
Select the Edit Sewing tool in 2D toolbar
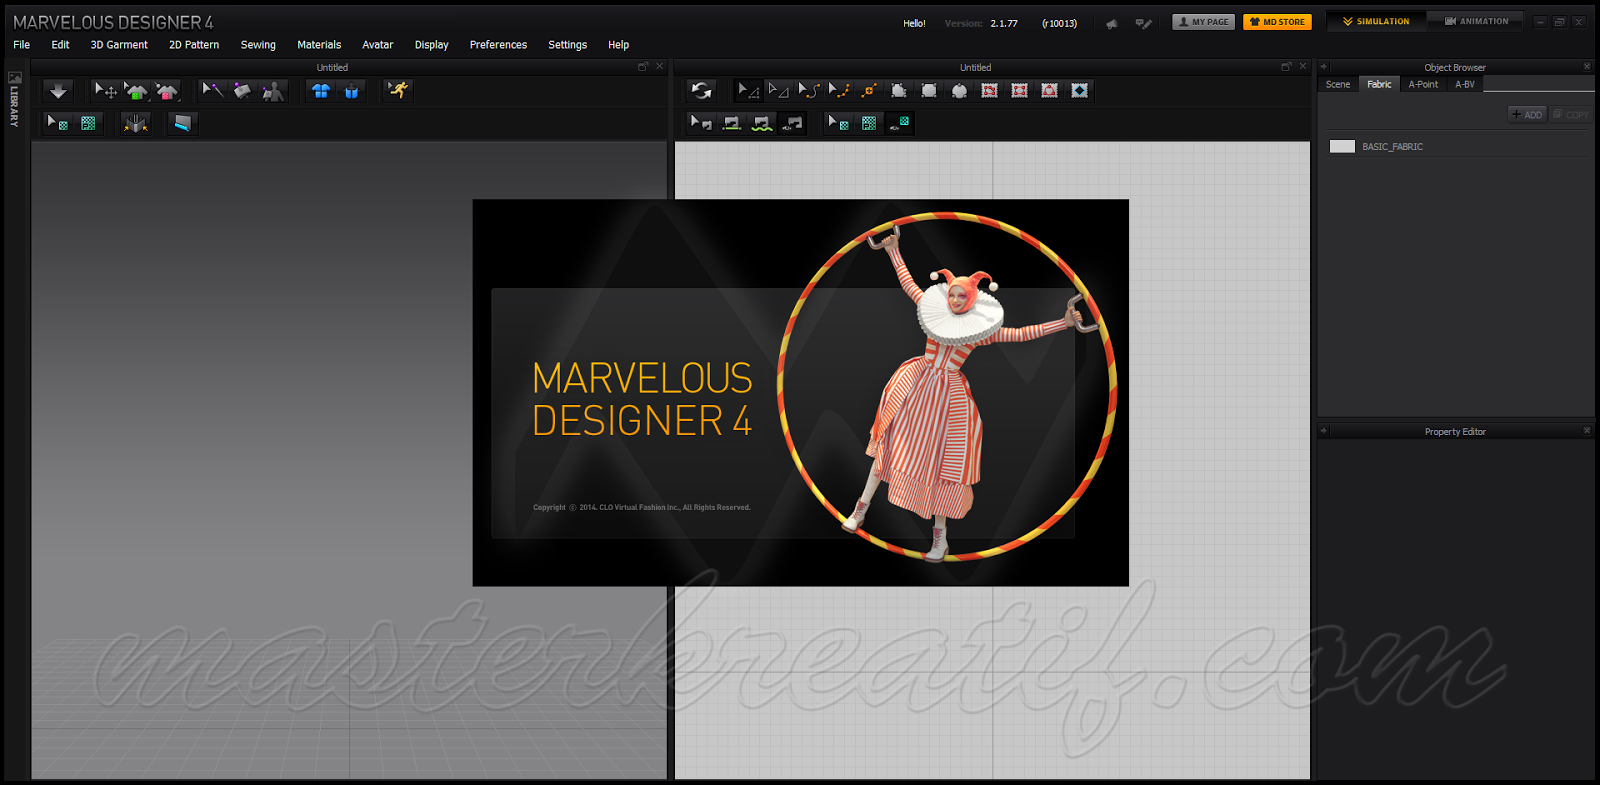[x=701, y=123]
